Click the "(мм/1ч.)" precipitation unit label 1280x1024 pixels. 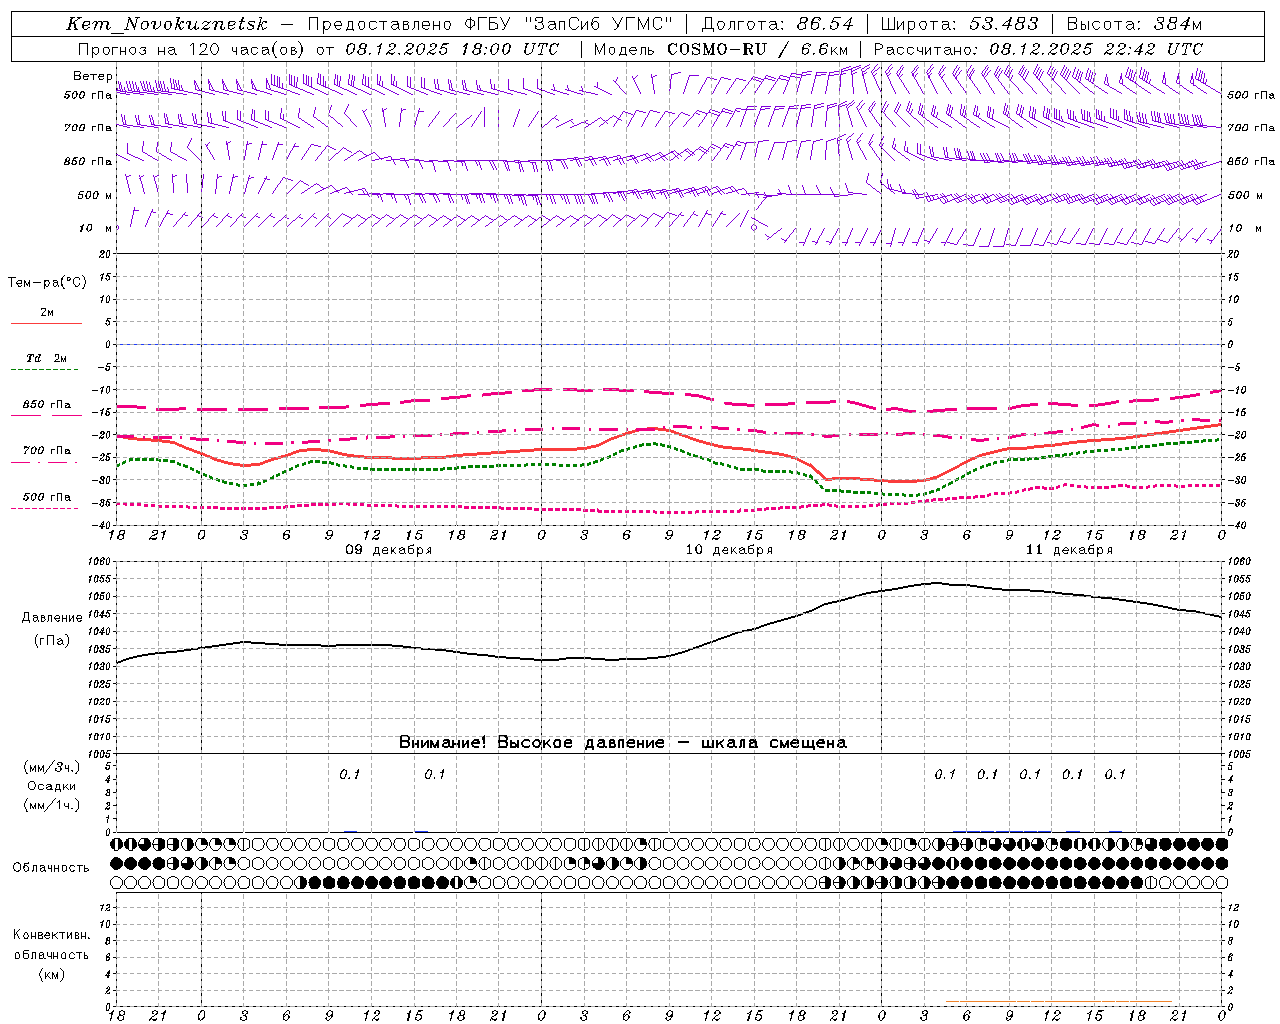click(52, 805)
